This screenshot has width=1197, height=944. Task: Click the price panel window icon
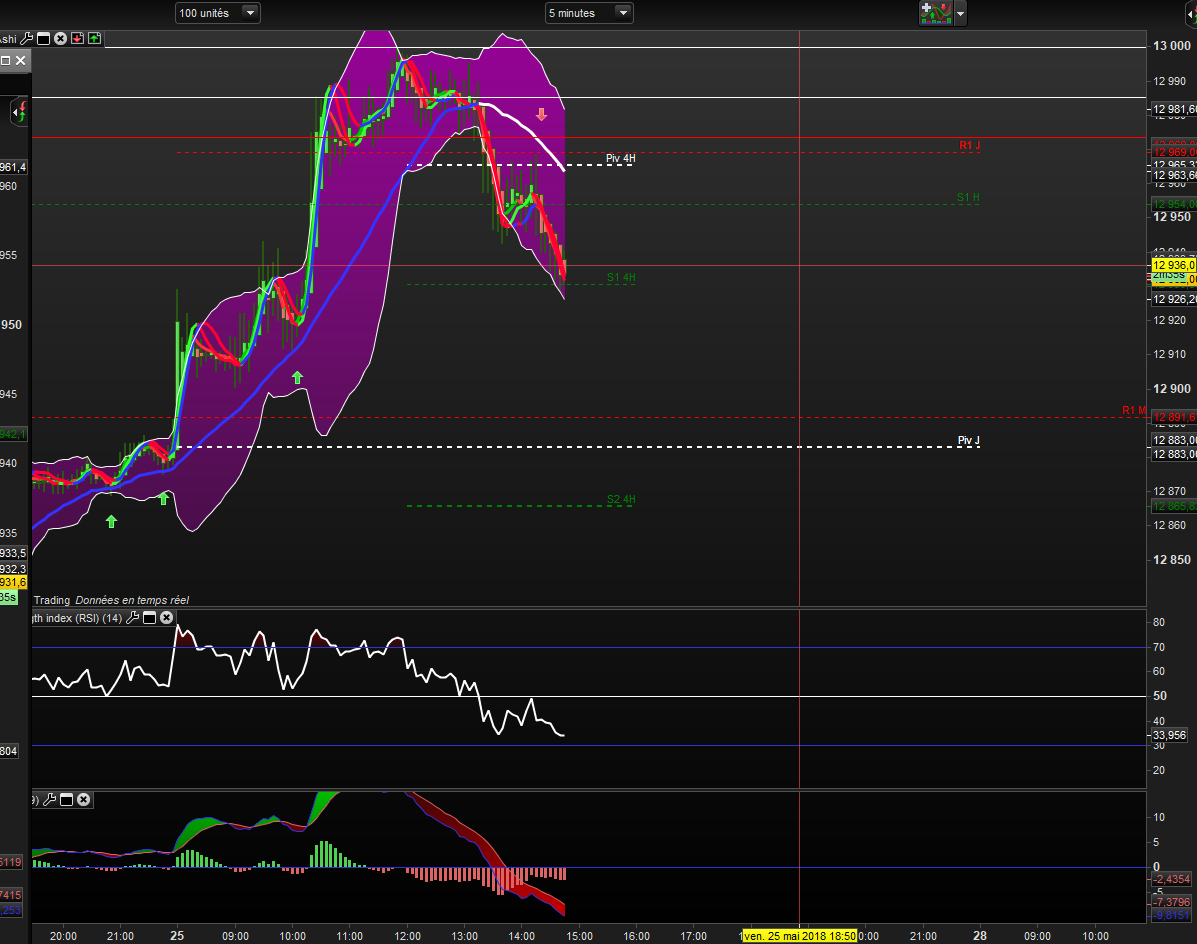43,38
